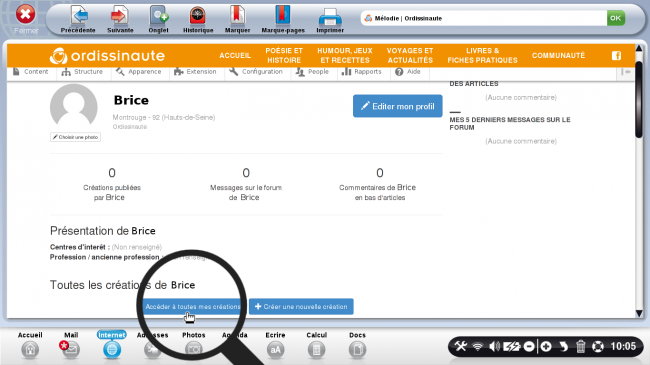Click the lifebuoy help icon in tray

point(598,346)
